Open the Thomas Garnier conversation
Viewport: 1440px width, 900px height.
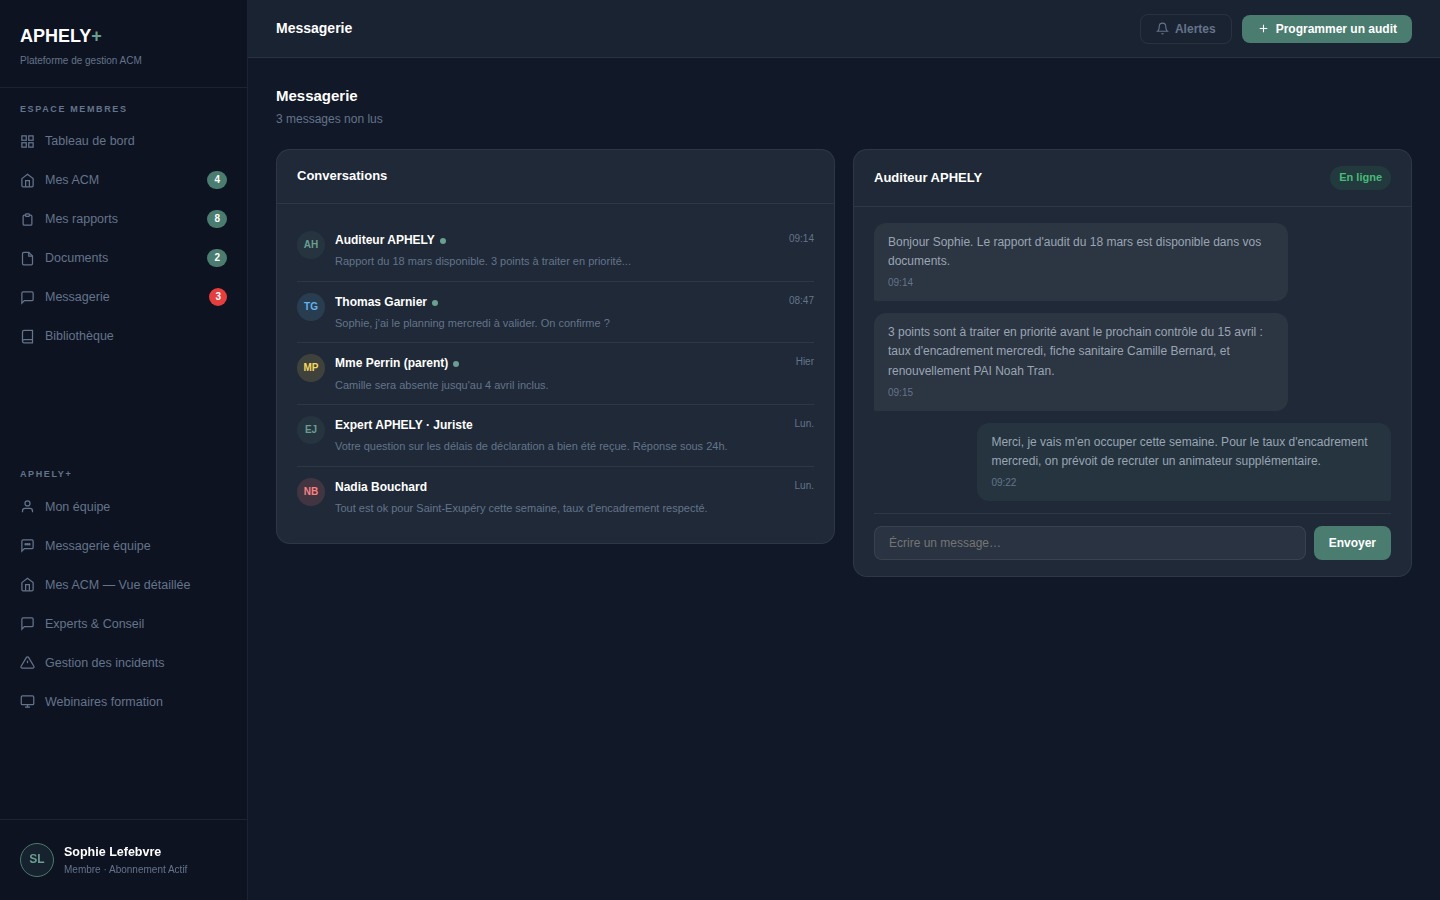point(555,312)
